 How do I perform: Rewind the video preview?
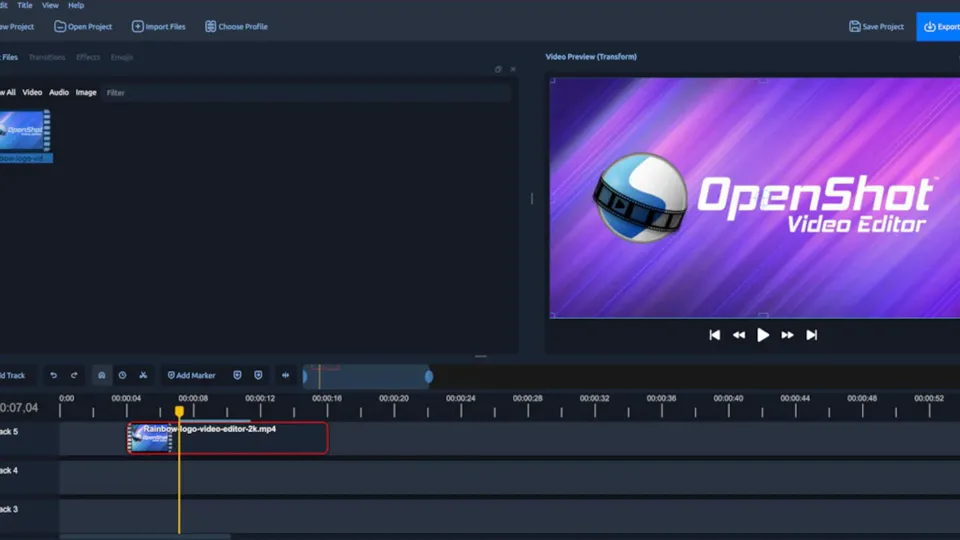tap(739, 335)
